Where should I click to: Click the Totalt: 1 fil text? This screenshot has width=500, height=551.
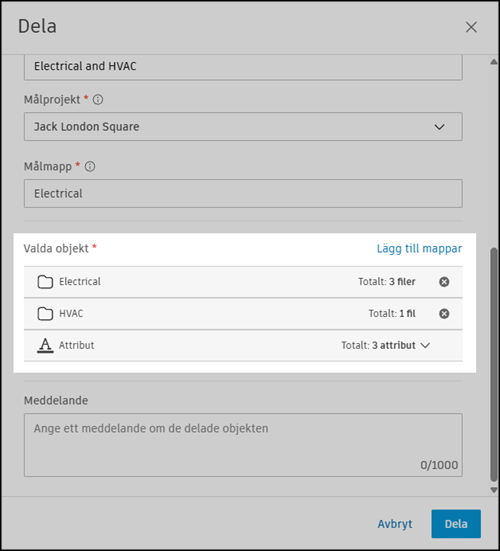coord(392,313)
